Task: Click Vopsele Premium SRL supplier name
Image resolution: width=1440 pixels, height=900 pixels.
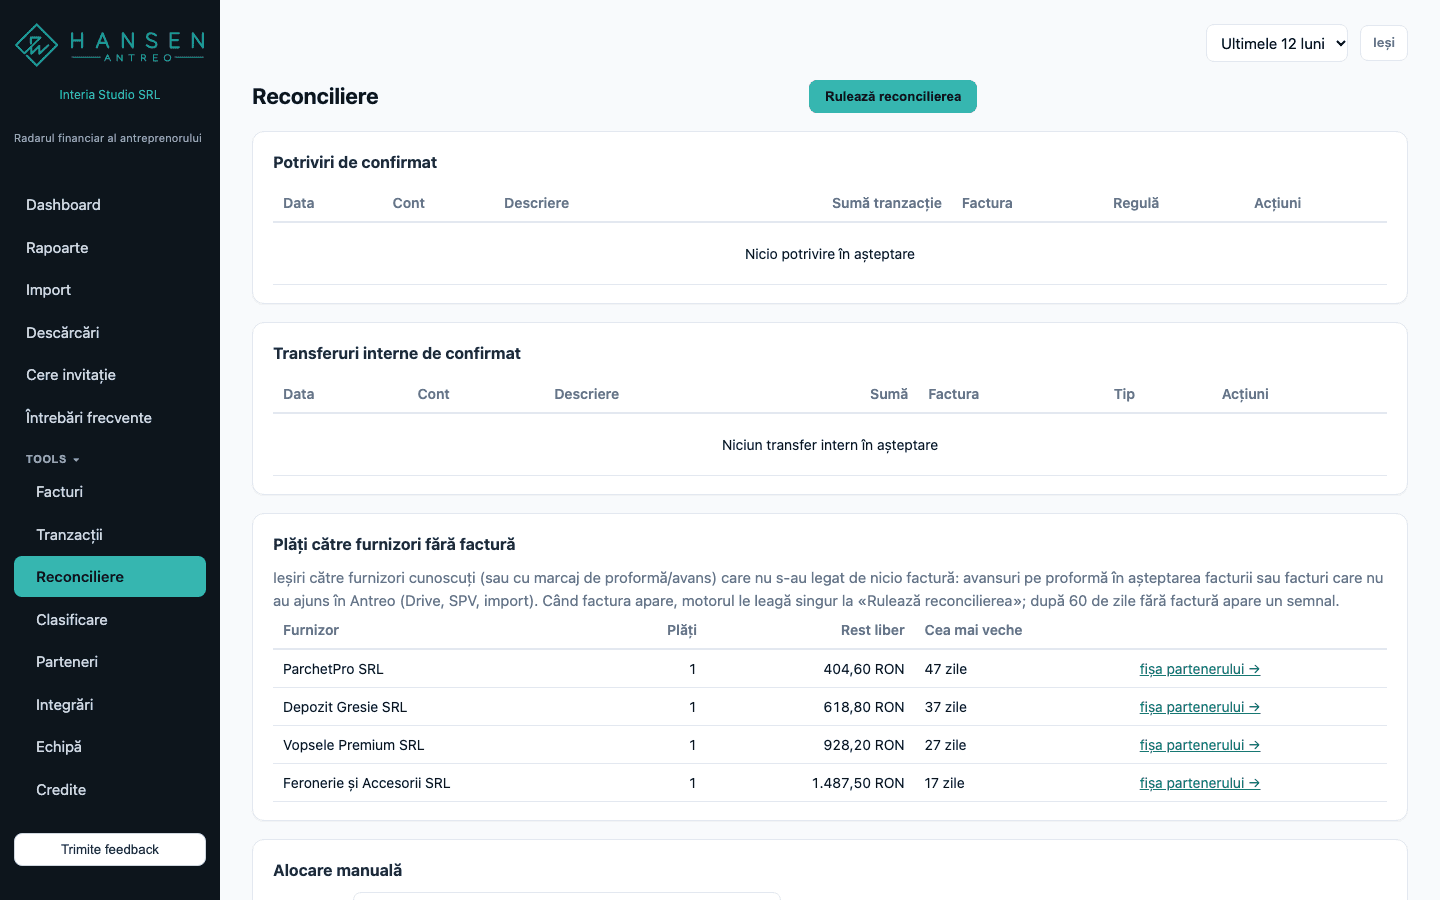Action: click(354, 745)
